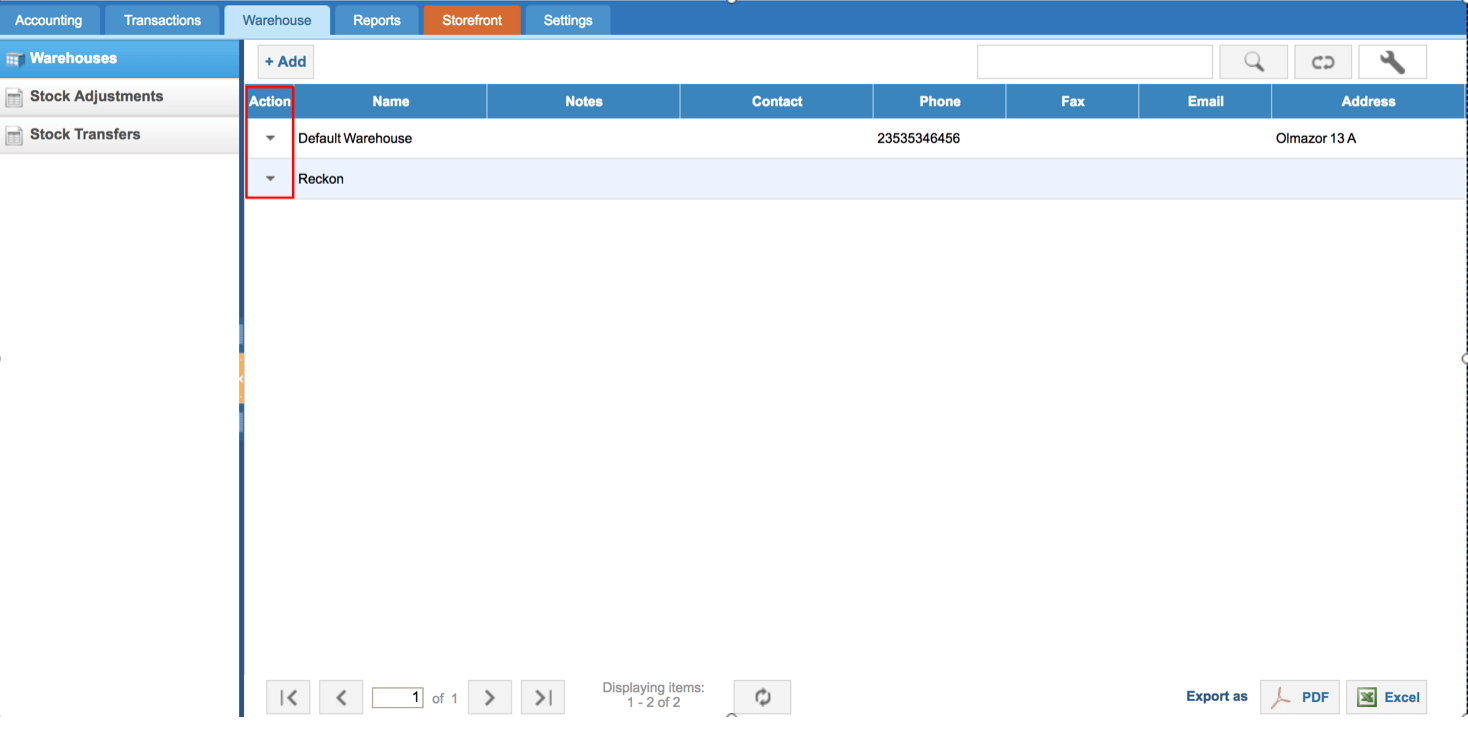The height and width of the screenshot is (733, 1468).
Task: Open the Settings tab
Action: (568, 20)
